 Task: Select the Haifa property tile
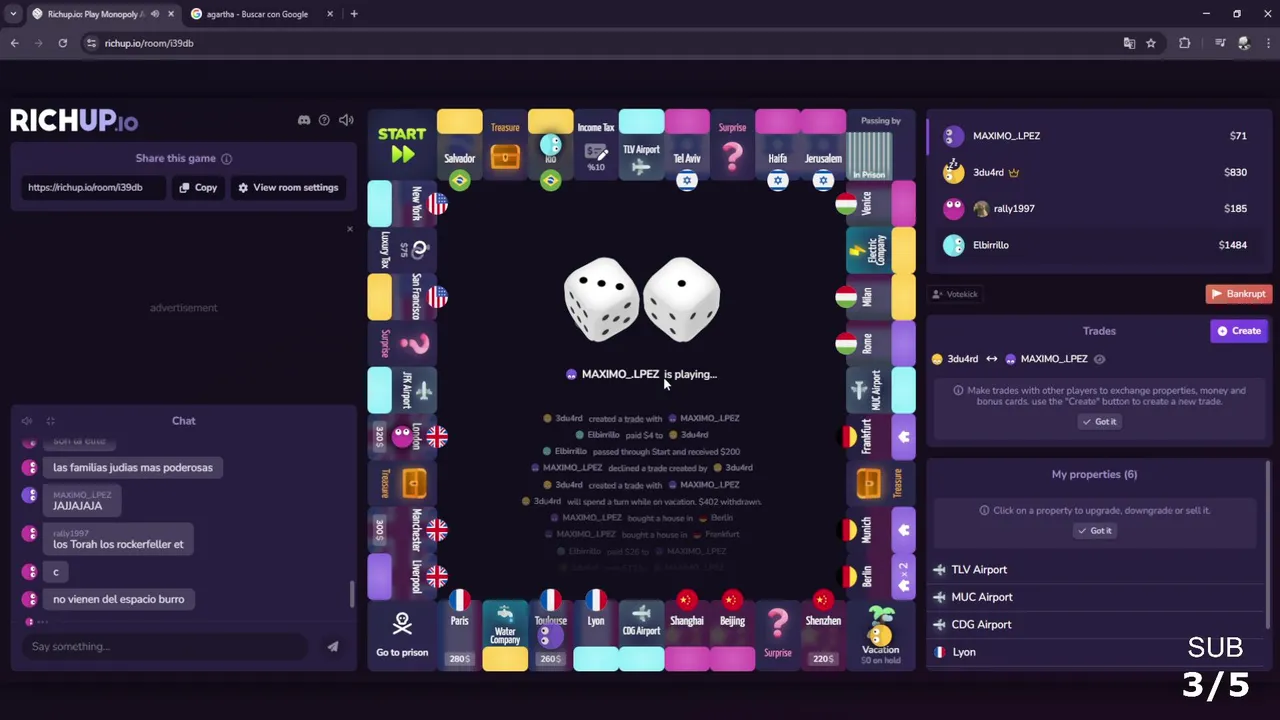click(777, 146)
